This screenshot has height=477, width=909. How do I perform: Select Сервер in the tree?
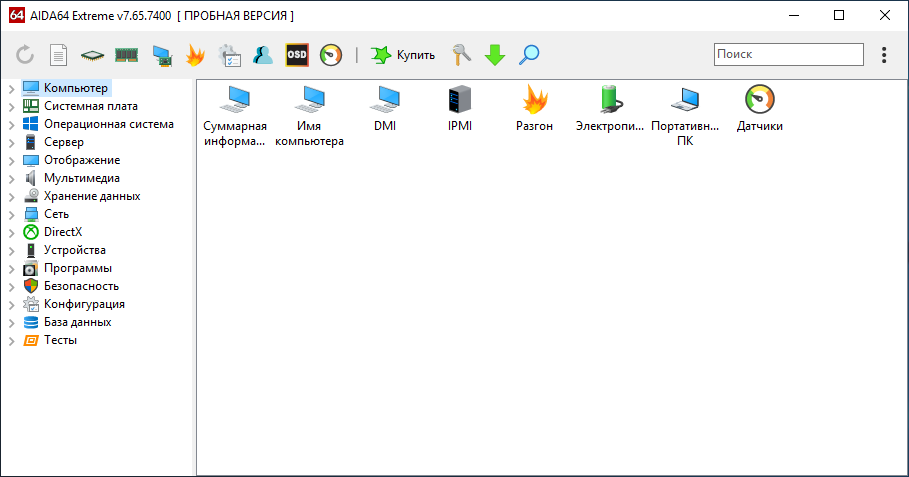[64, 142]
